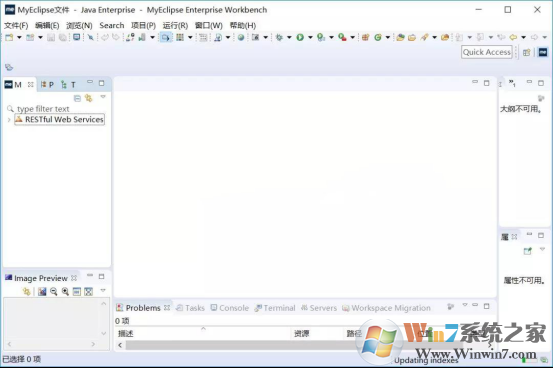Select the MyEclipse perspective icon

coord(543,52)
